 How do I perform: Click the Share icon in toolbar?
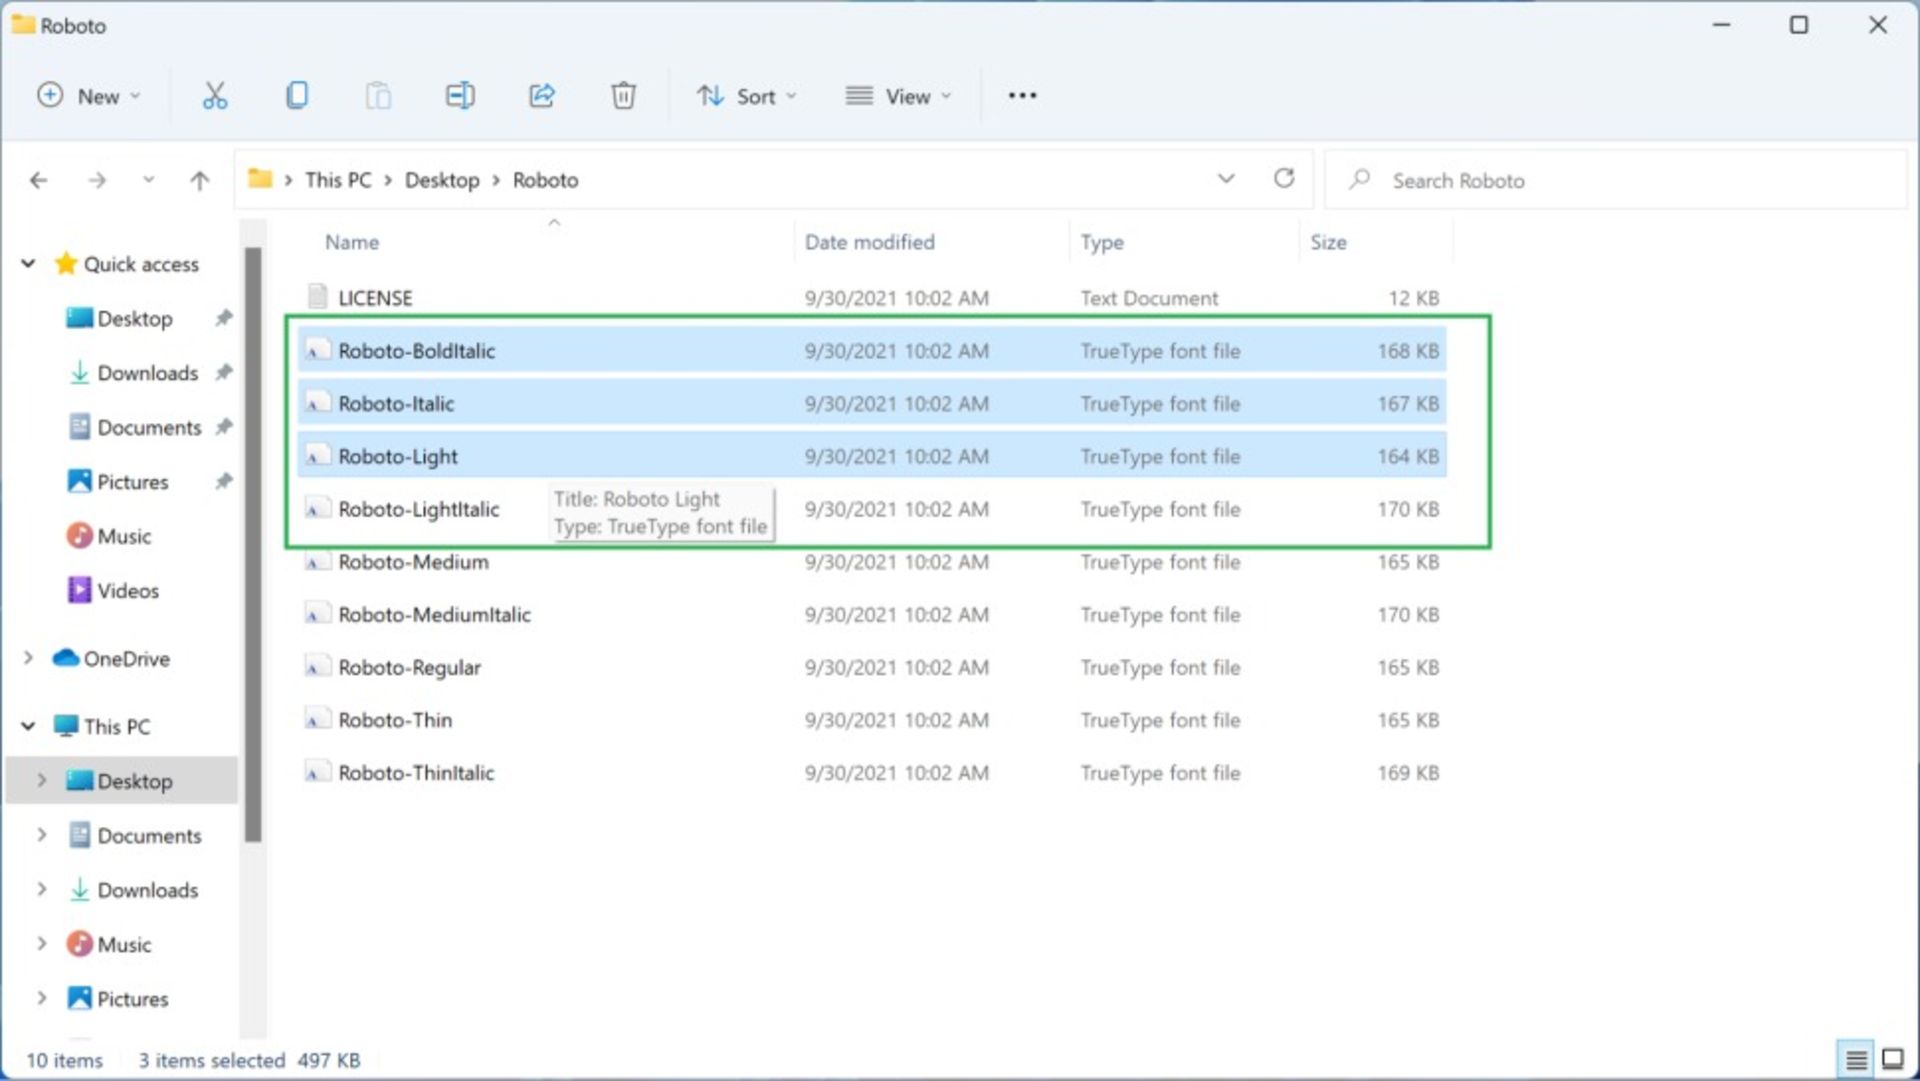[x=541, y=96]
